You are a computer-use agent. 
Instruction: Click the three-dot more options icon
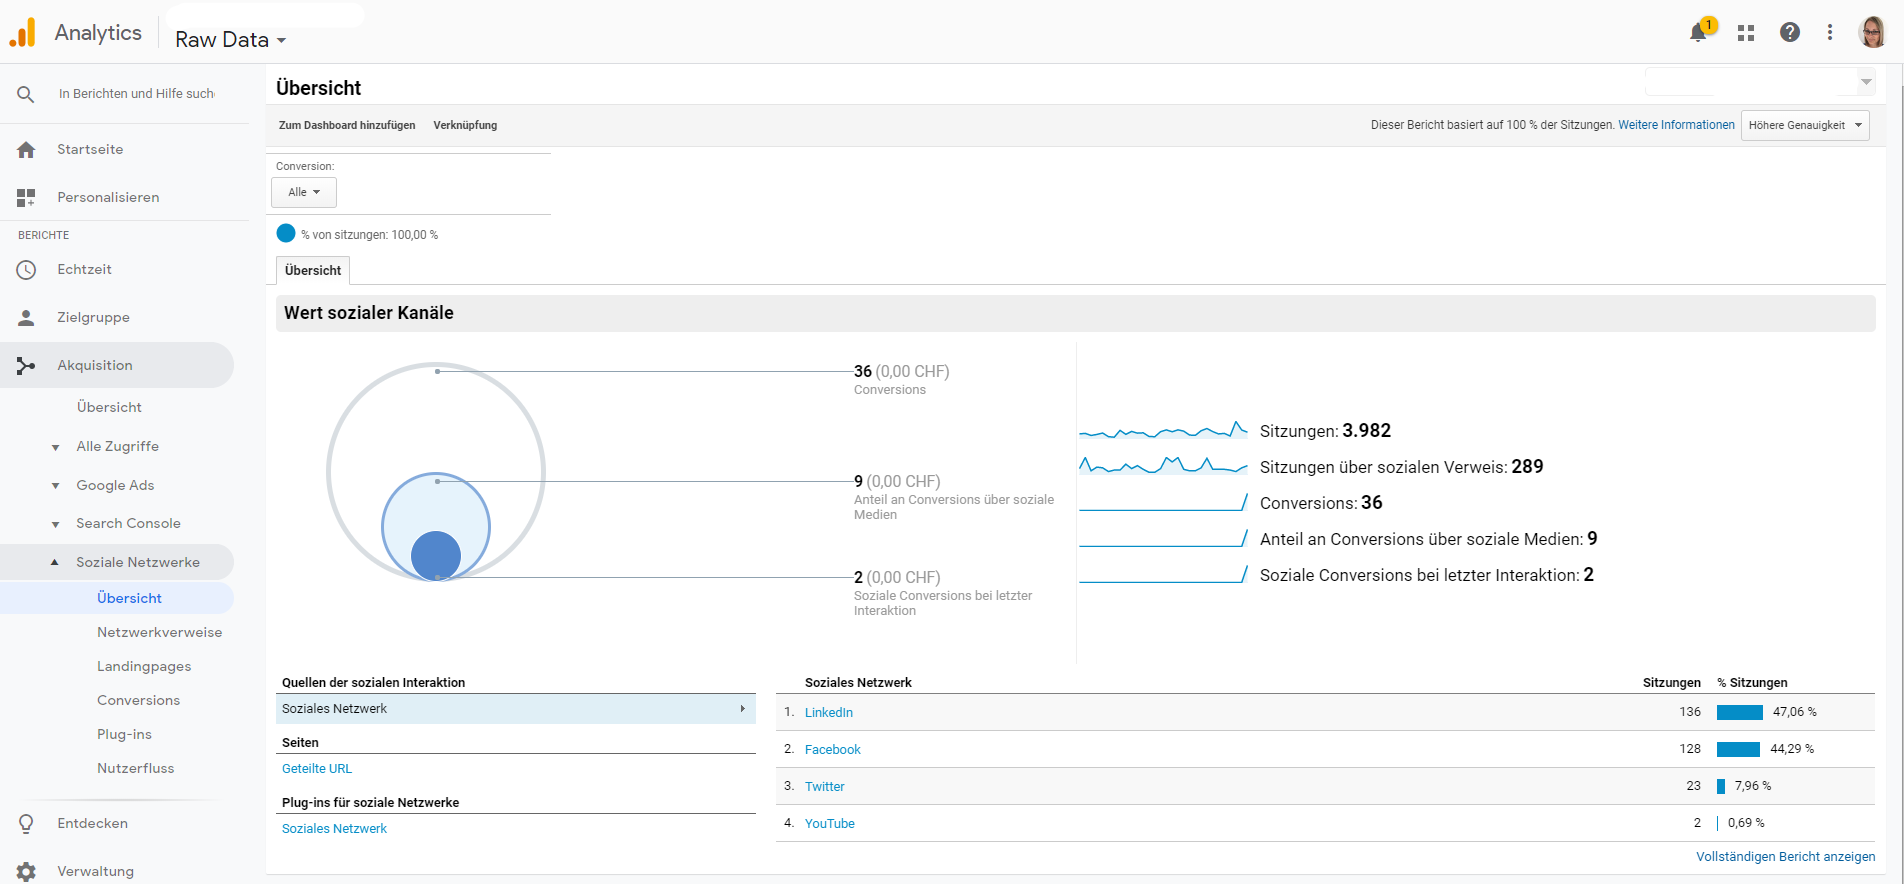pyautogui.click(x=1830, y=33)
